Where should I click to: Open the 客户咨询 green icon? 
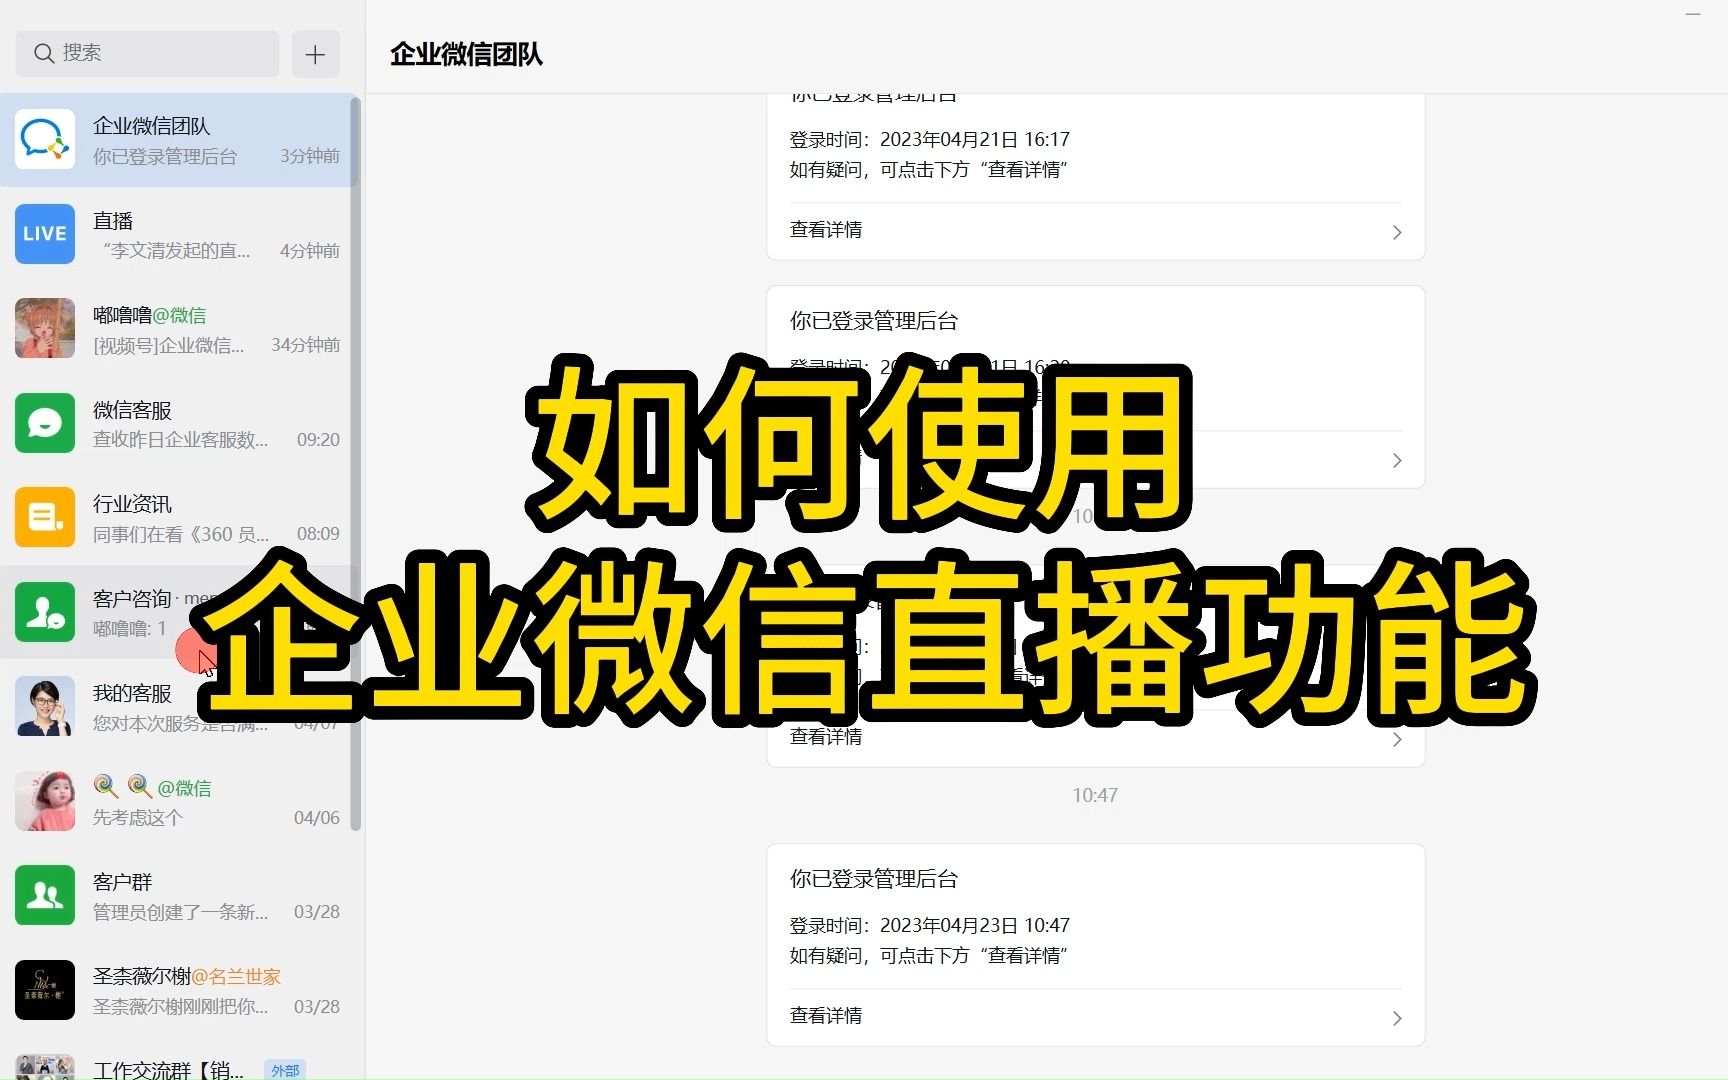coord(45,612)
